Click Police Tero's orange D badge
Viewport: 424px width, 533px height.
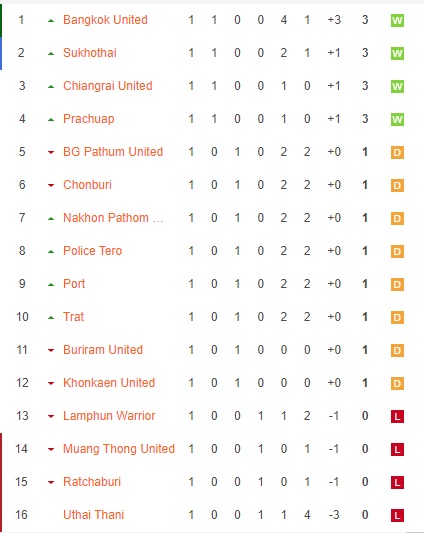[397, 252]
